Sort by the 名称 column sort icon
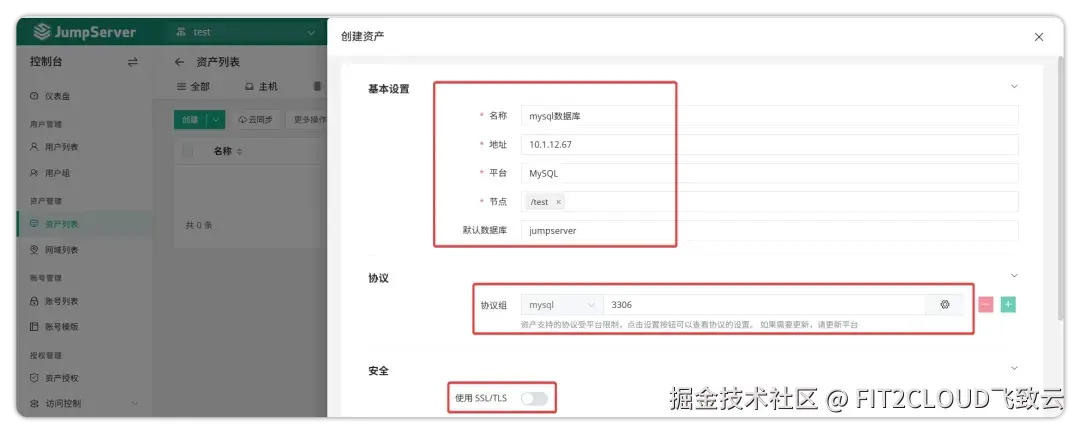Image resolution: width=1080 pixels, height=428 pixels. tap(239, 152)
